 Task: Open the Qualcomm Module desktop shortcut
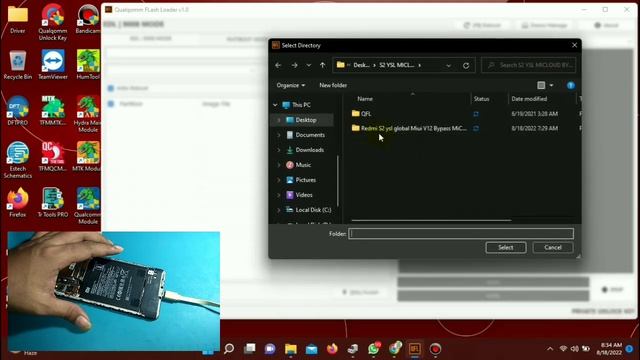[88, 206]
